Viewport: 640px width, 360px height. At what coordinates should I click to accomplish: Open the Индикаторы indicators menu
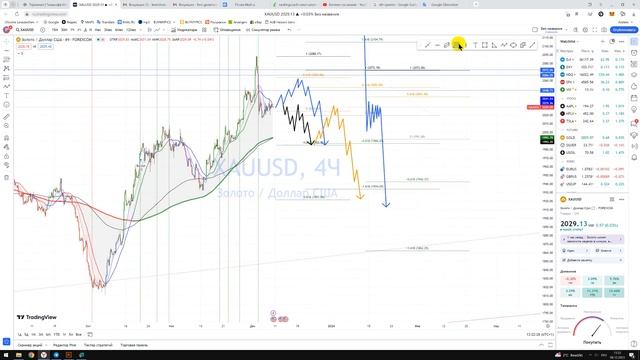184,30
